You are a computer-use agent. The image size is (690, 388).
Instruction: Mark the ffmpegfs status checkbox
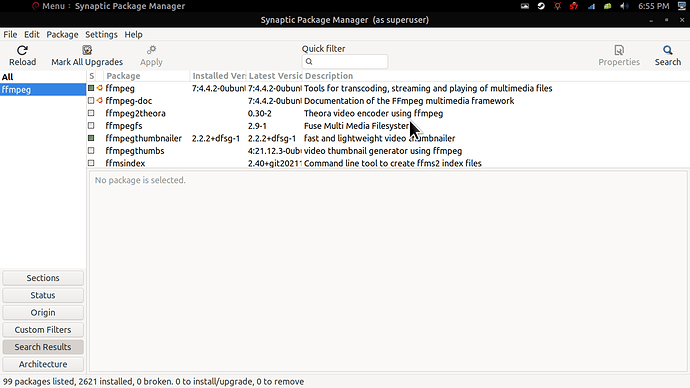click(91, 126)
